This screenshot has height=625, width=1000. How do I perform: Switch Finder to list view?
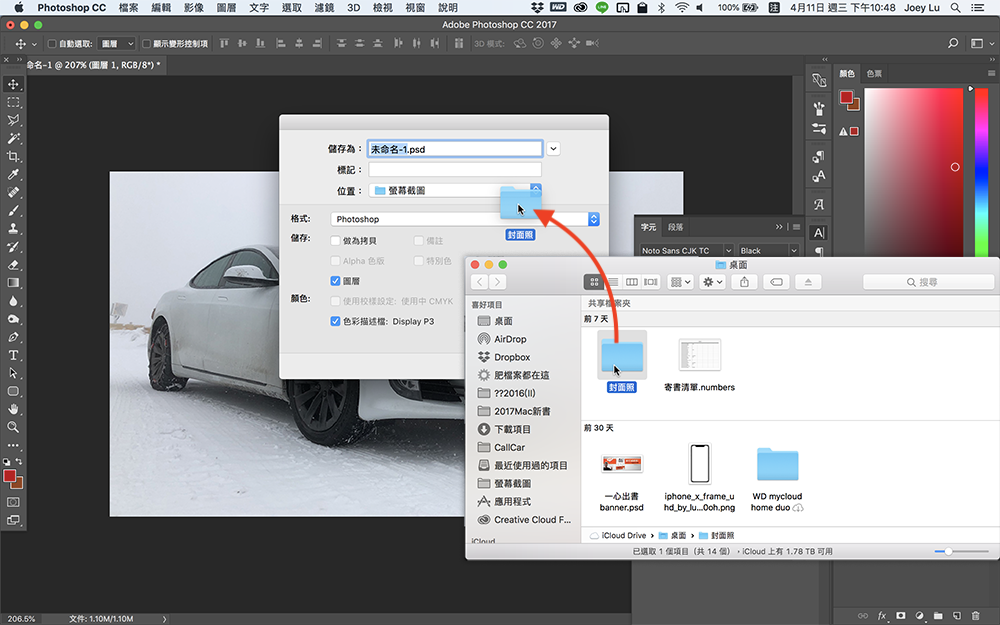click(613, 282)
